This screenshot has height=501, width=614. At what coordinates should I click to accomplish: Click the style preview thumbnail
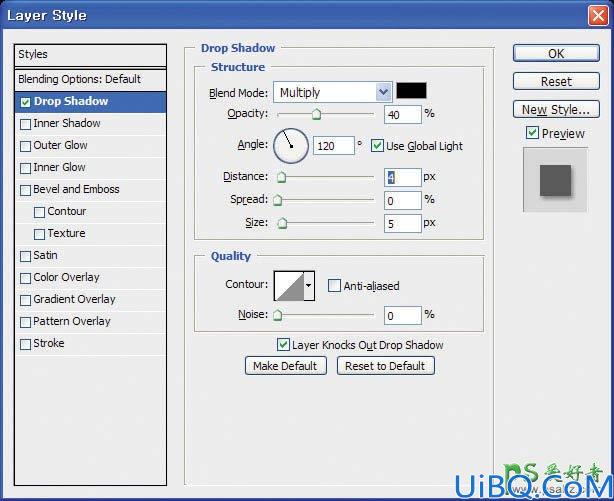pos(555,180)
